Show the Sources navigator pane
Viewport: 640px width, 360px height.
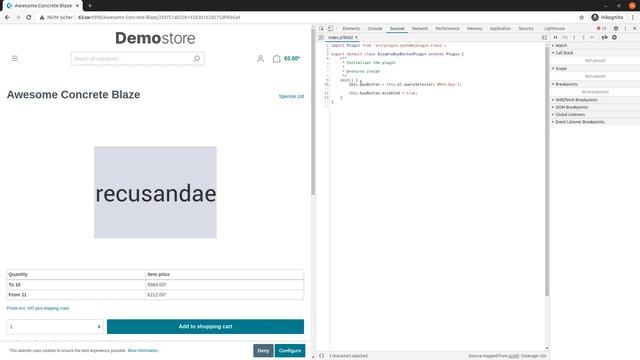point(321,37)
